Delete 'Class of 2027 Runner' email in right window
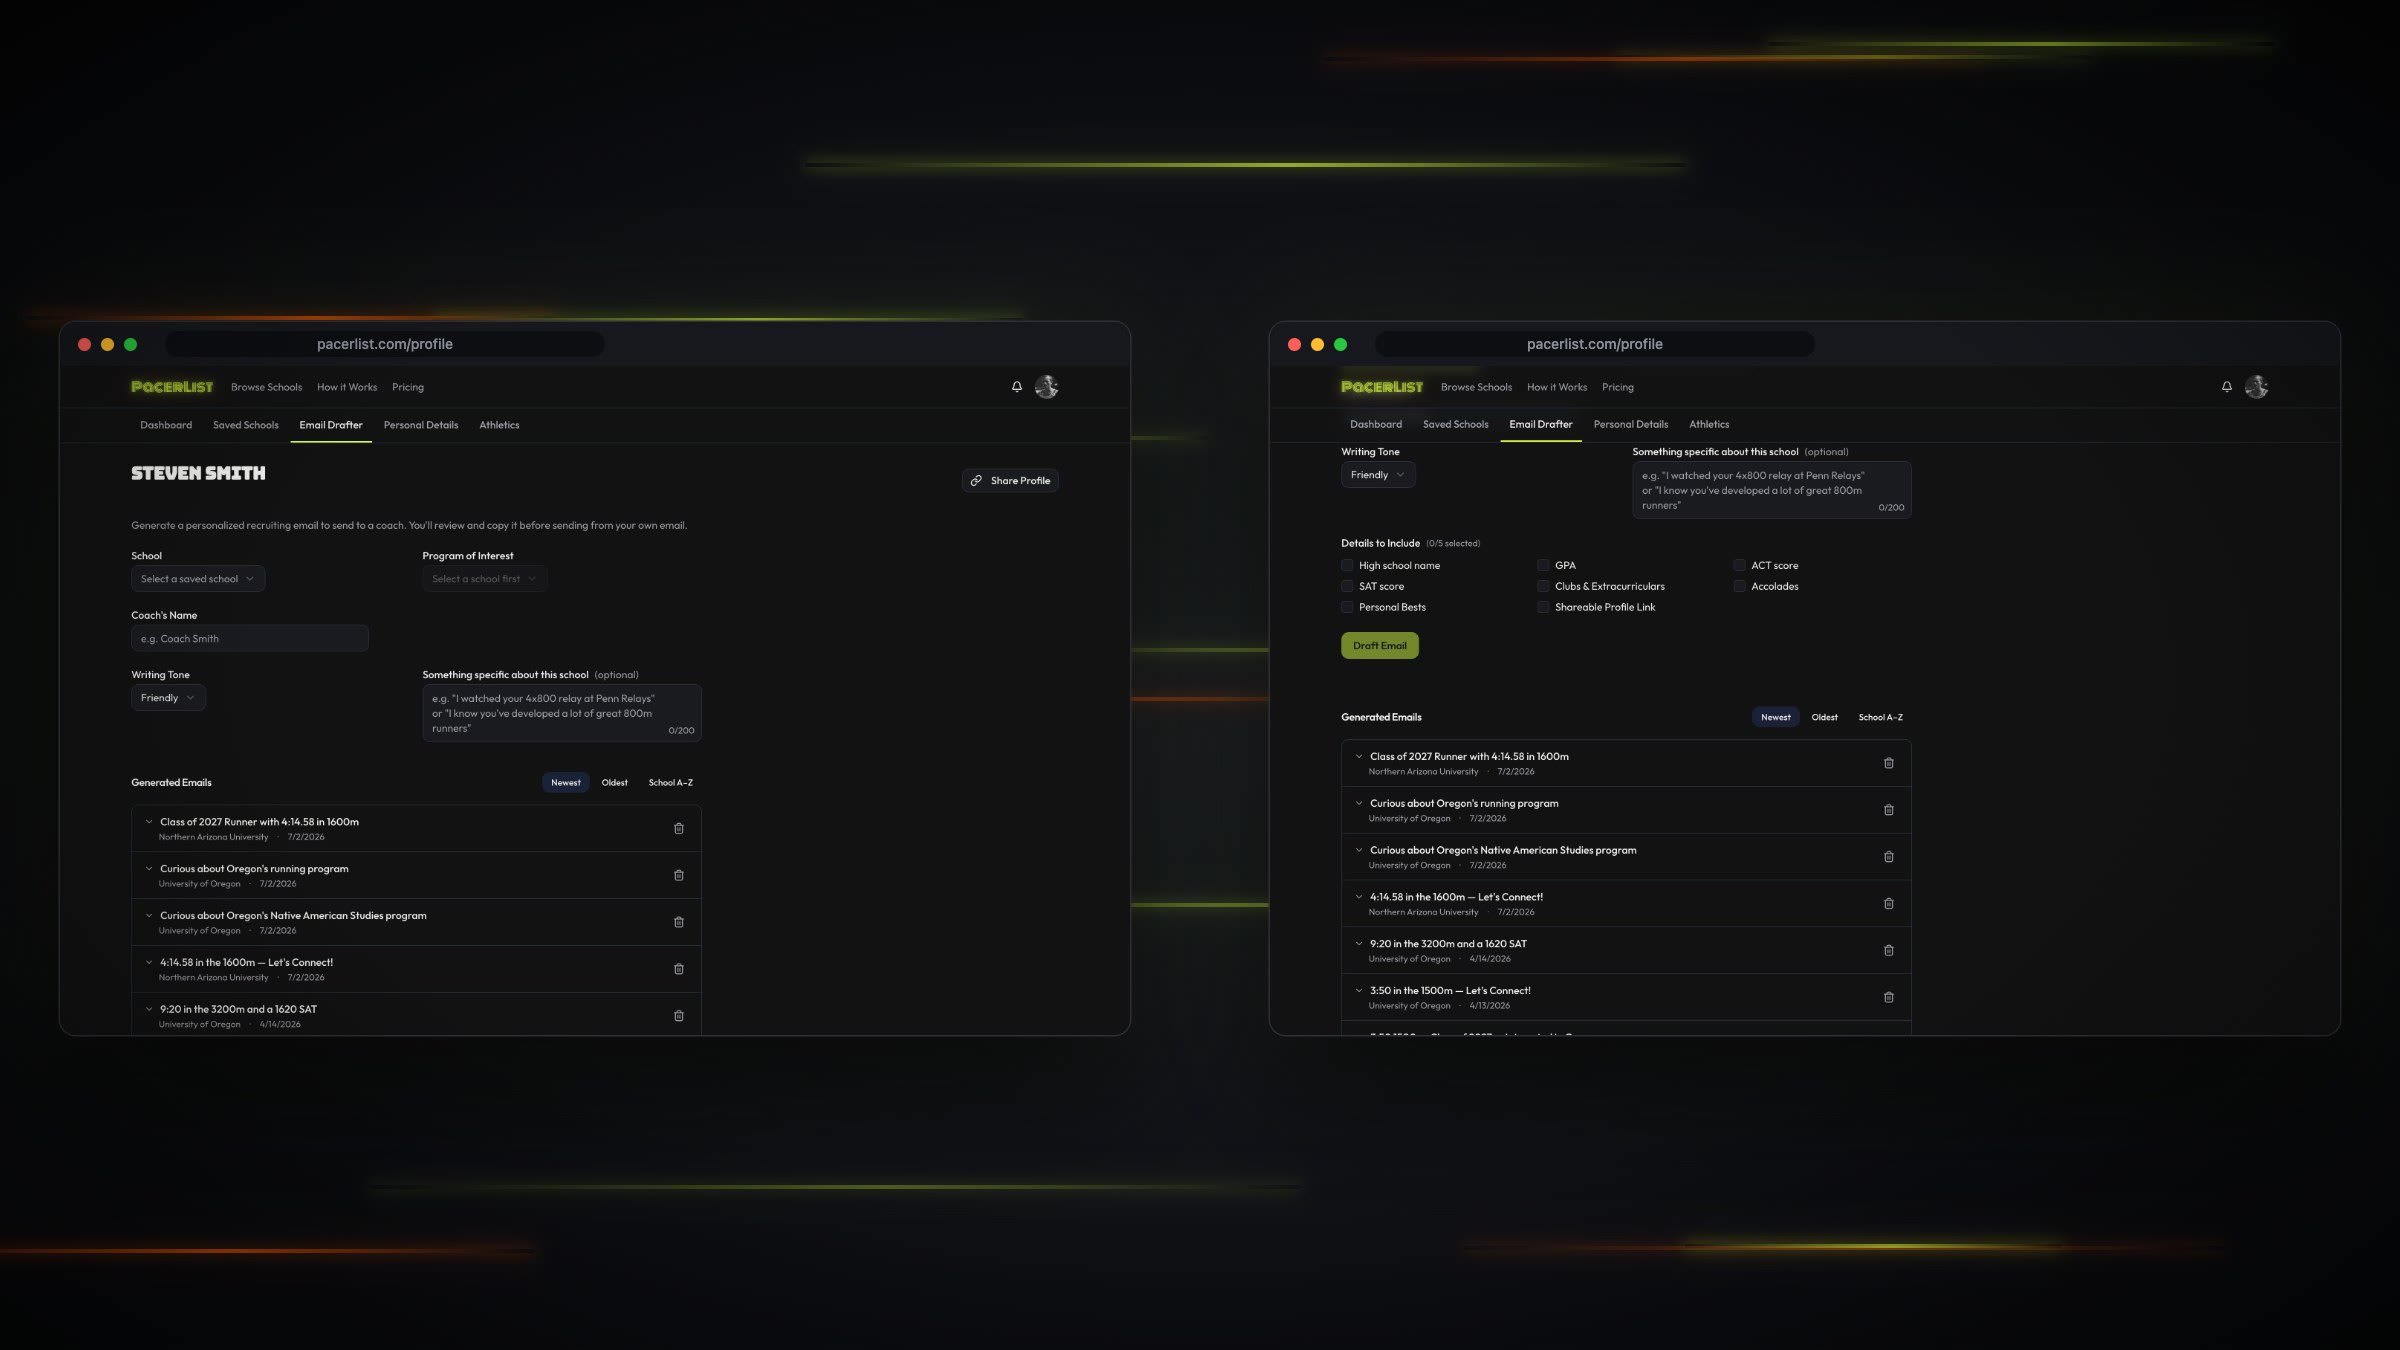Image resolution: width=2400 pixels, height=1350 pixels. 1889,764
